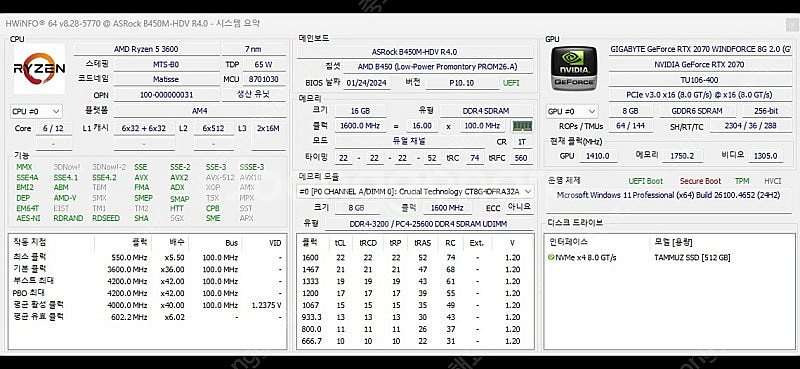
Task: Click the NVIDIA GeForce logo image
Action: (573, 68)
